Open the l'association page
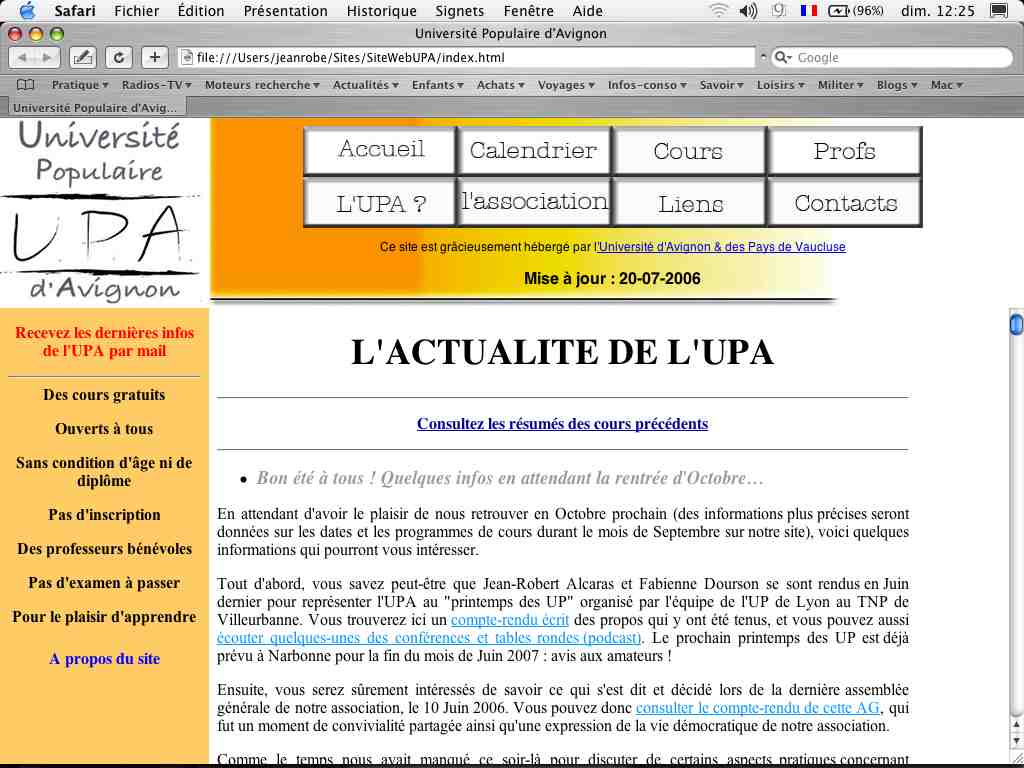 point(534,203)
